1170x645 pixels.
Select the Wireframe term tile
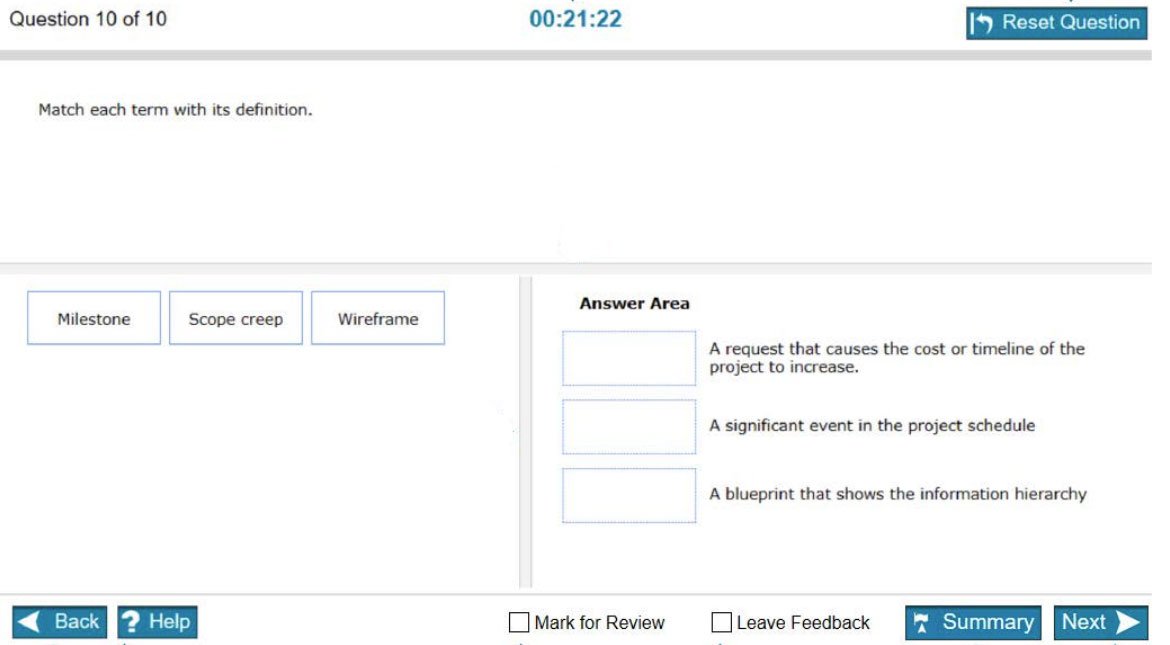click(x=378, y=318)
